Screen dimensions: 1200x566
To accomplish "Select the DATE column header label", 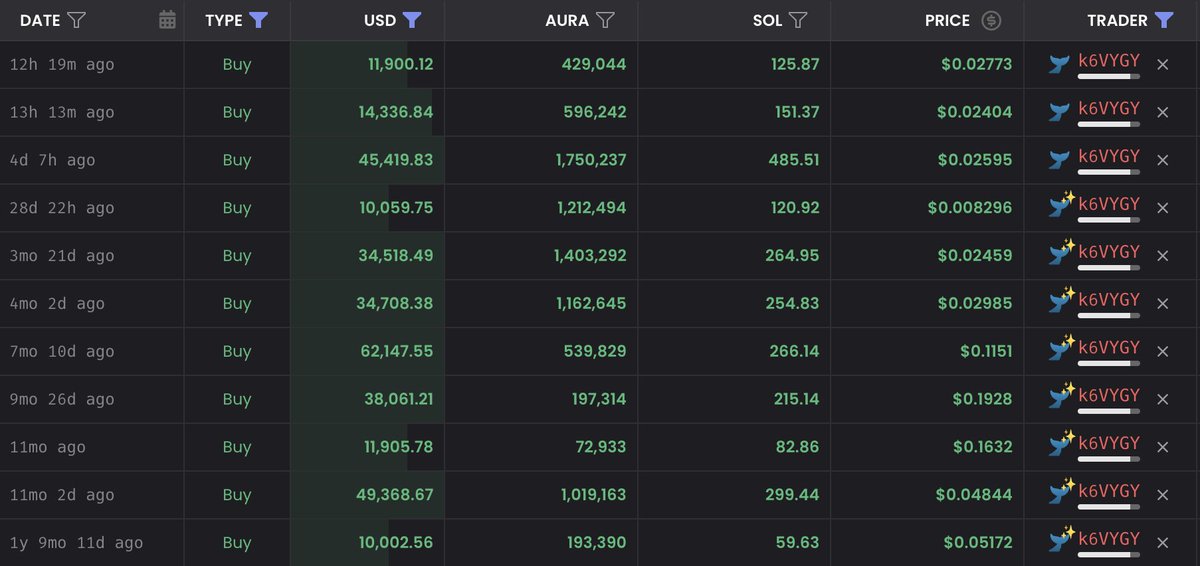I will click(x=40, y=20).
